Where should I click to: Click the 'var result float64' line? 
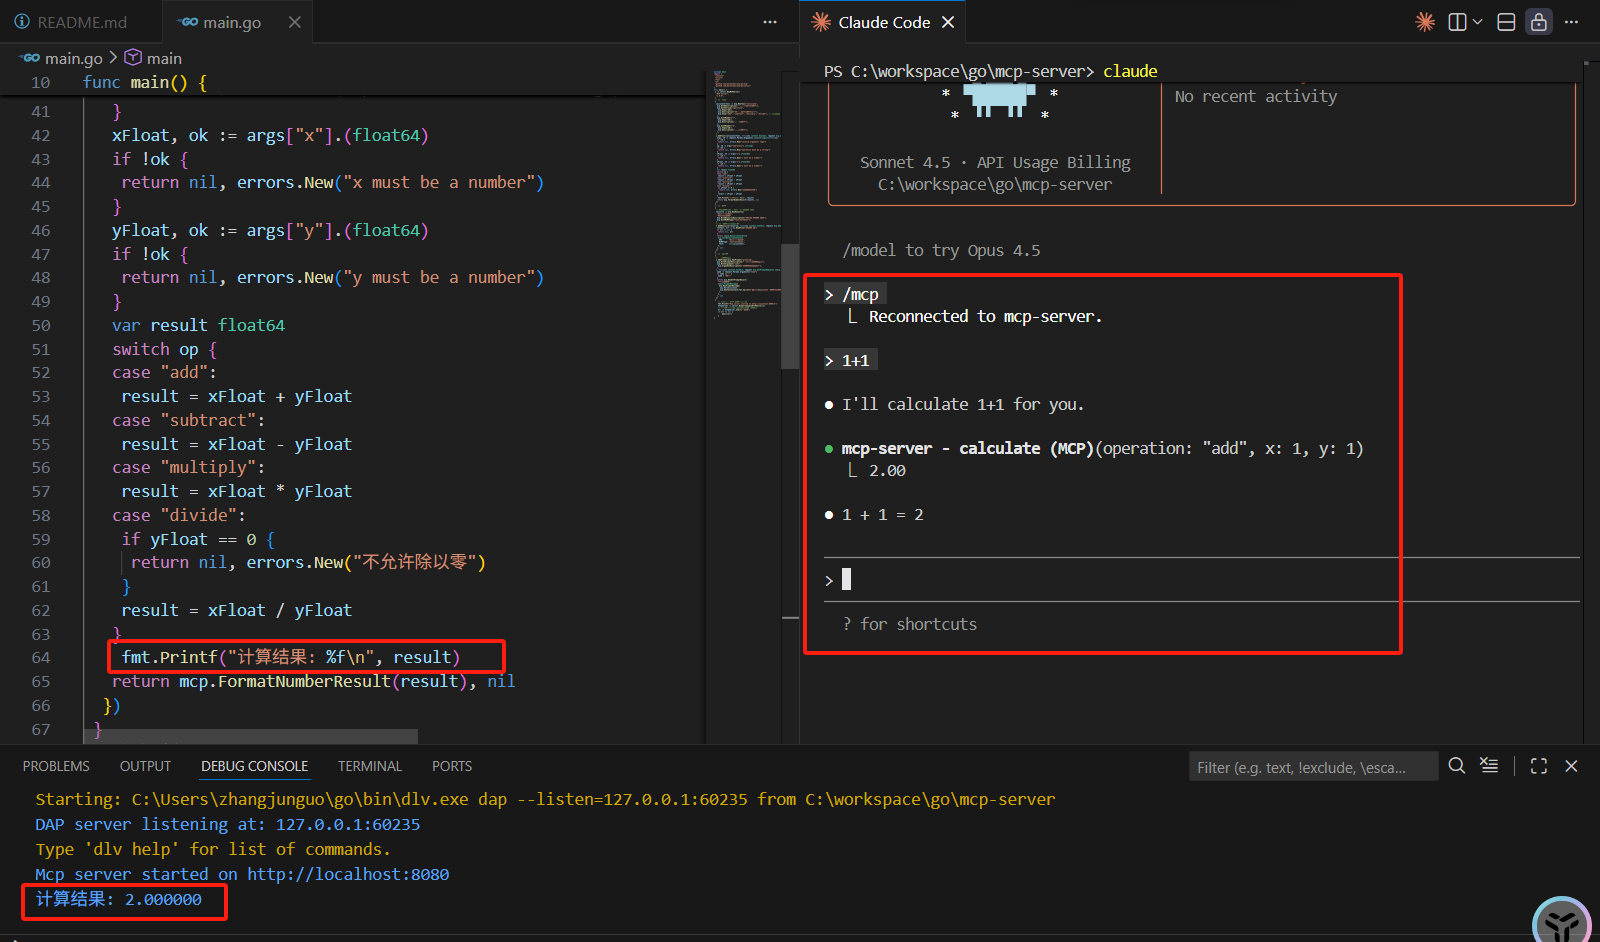[x=198, y=325]
